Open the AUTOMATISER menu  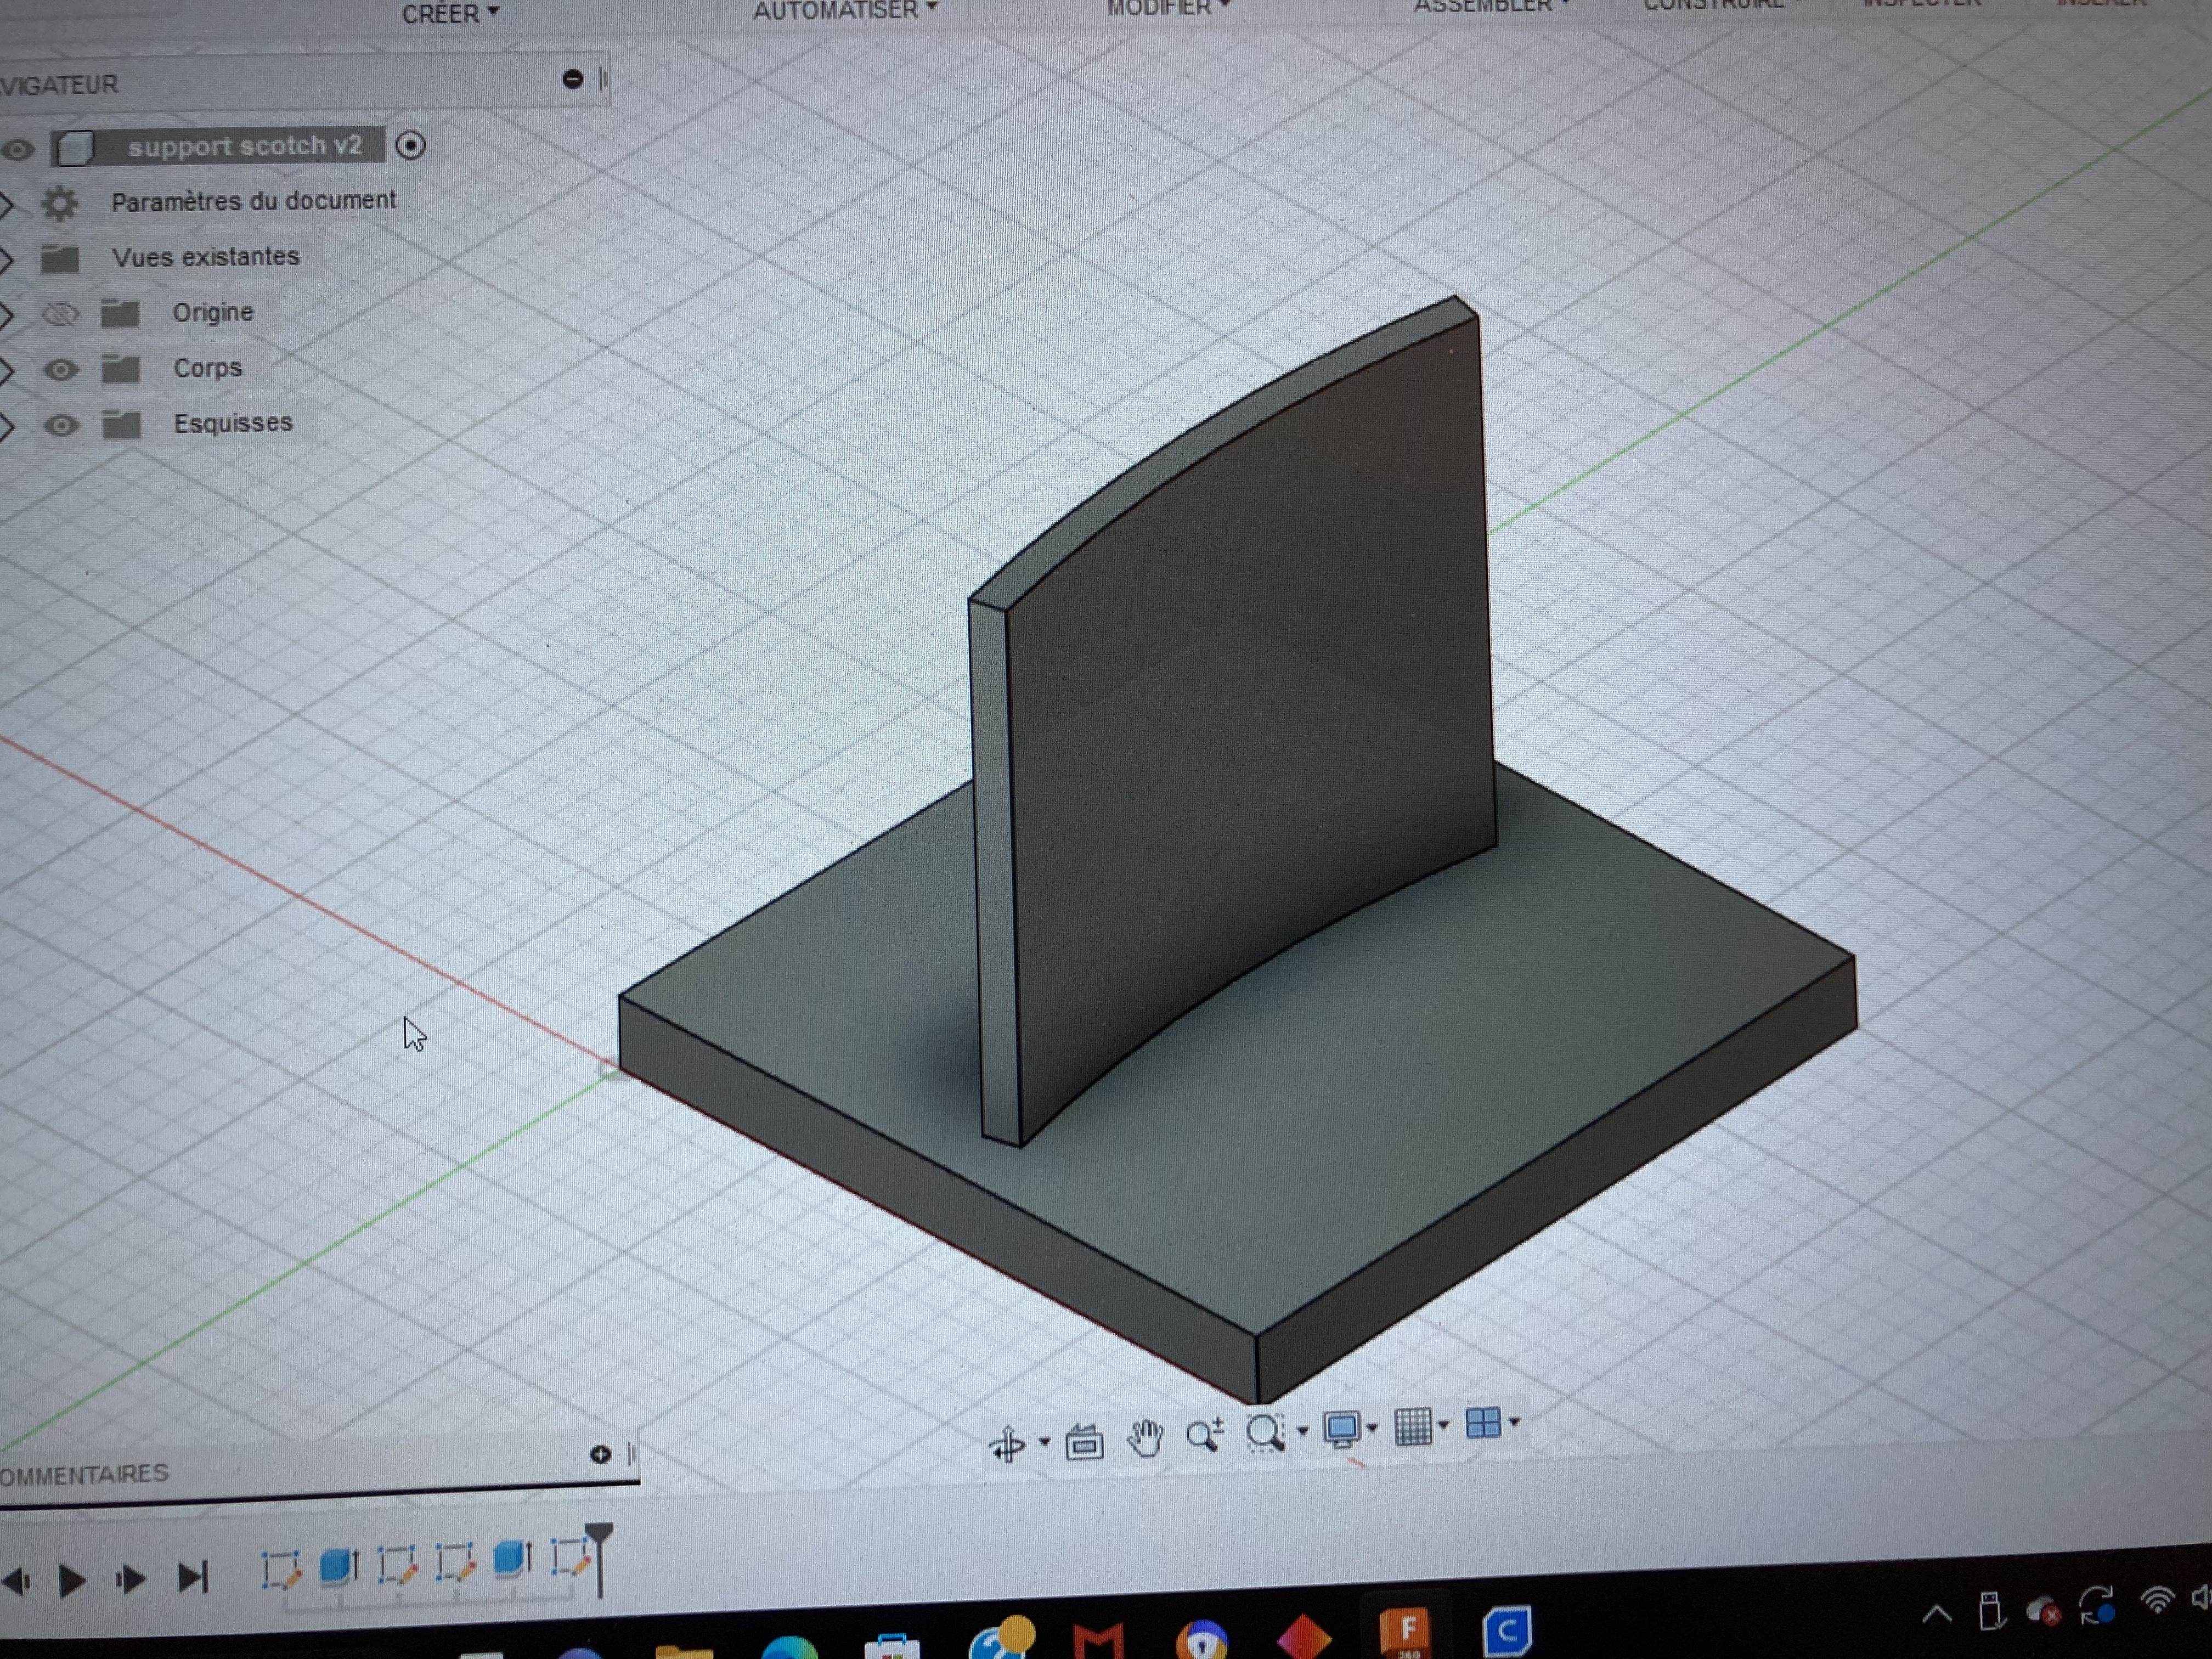pyautogui.click(x=845, y=10)
